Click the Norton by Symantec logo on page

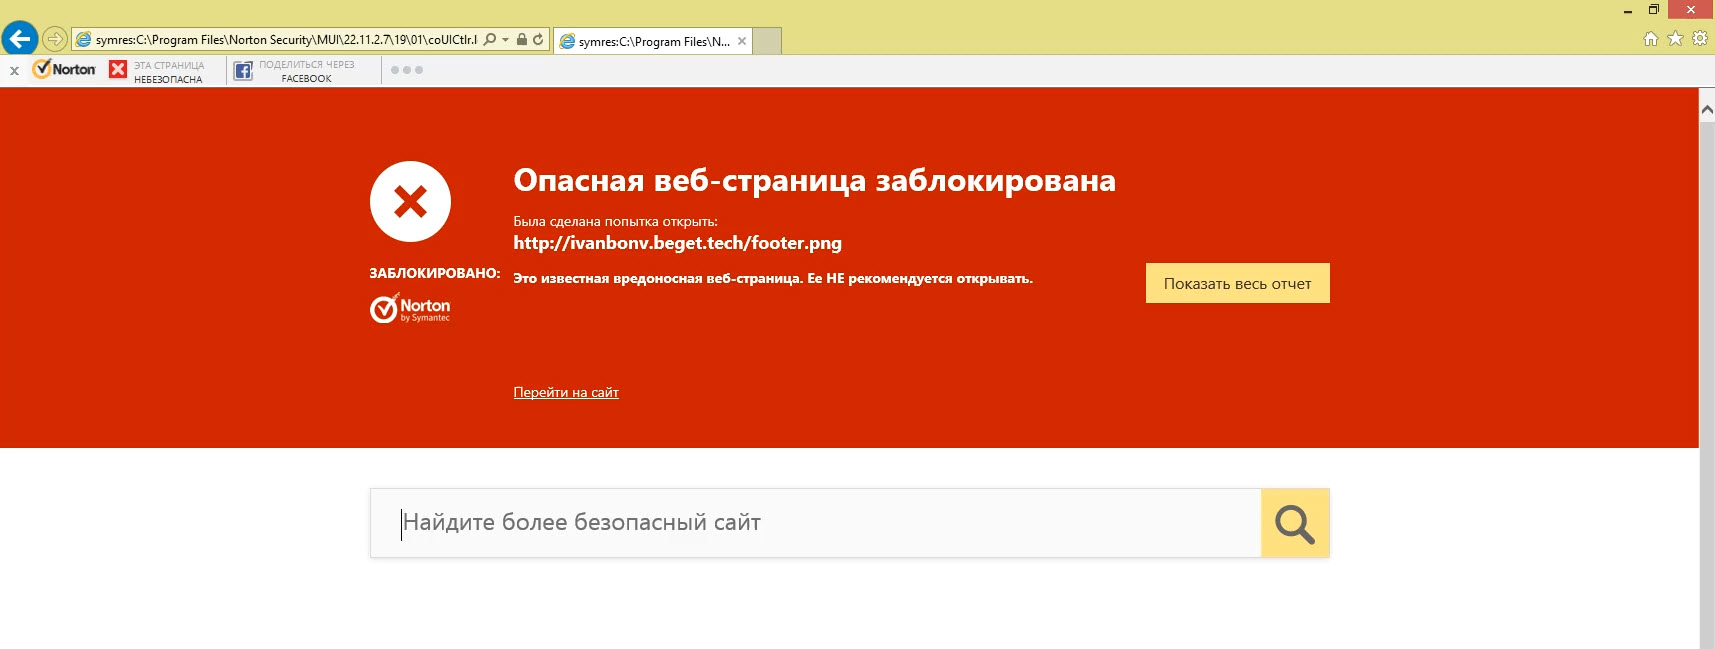click(x=410, y=309)
